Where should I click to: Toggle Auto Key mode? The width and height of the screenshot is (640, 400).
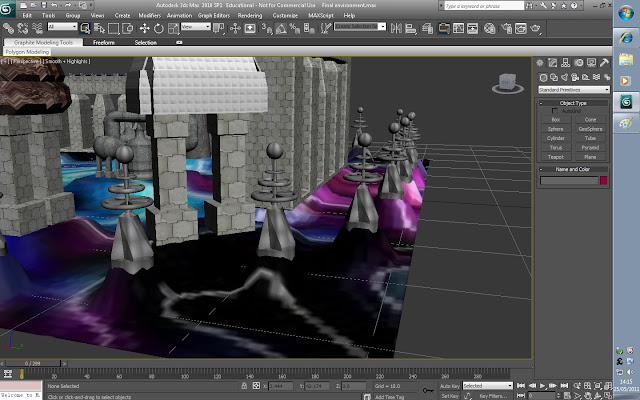pyautogui.click(x=449, y=386)
